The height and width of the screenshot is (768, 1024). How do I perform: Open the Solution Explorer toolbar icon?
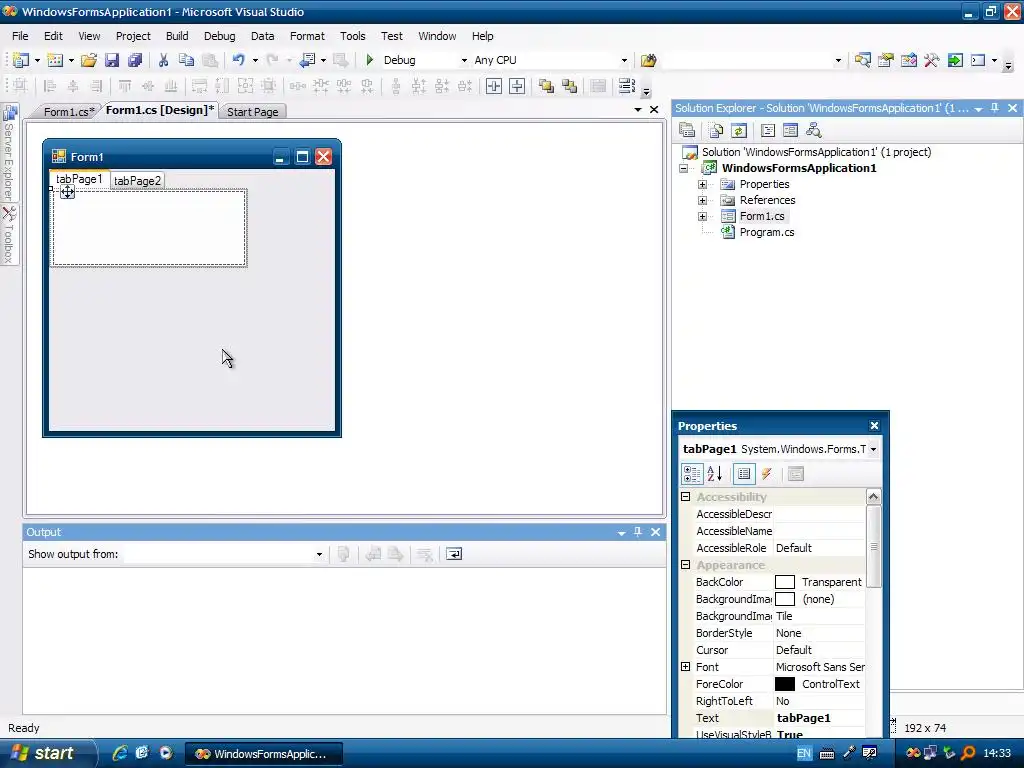coord(862,60)
